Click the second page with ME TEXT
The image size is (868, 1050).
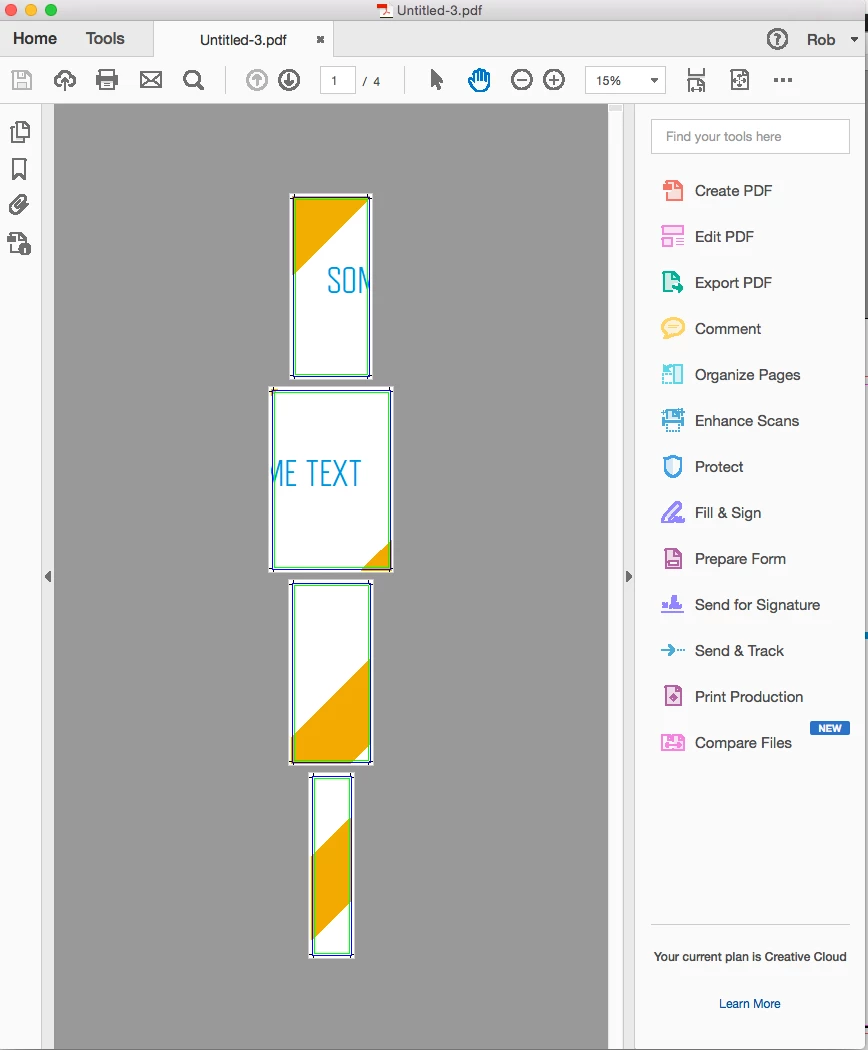tap(331, 479)
